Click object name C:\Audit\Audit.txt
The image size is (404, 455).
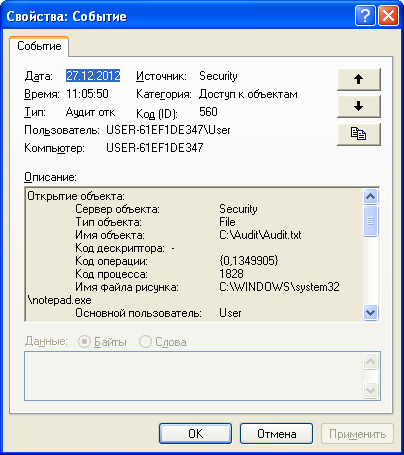coord(260,235)
